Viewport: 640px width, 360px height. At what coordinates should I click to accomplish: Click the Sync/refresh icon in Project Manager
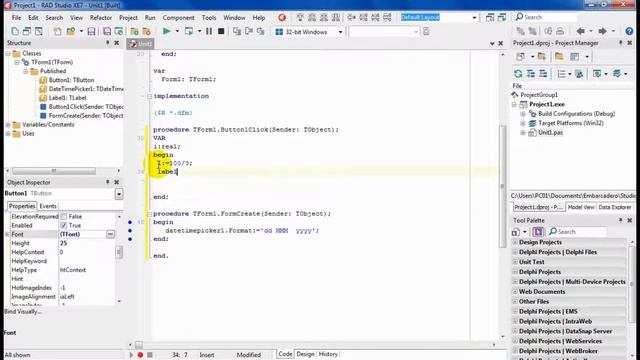coord(518,74)
